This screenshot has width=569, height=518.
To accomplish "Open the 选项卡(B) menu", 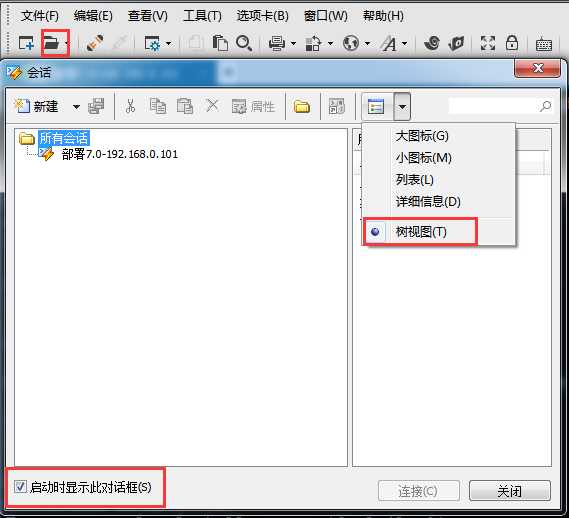I will (x=262, y=16).
